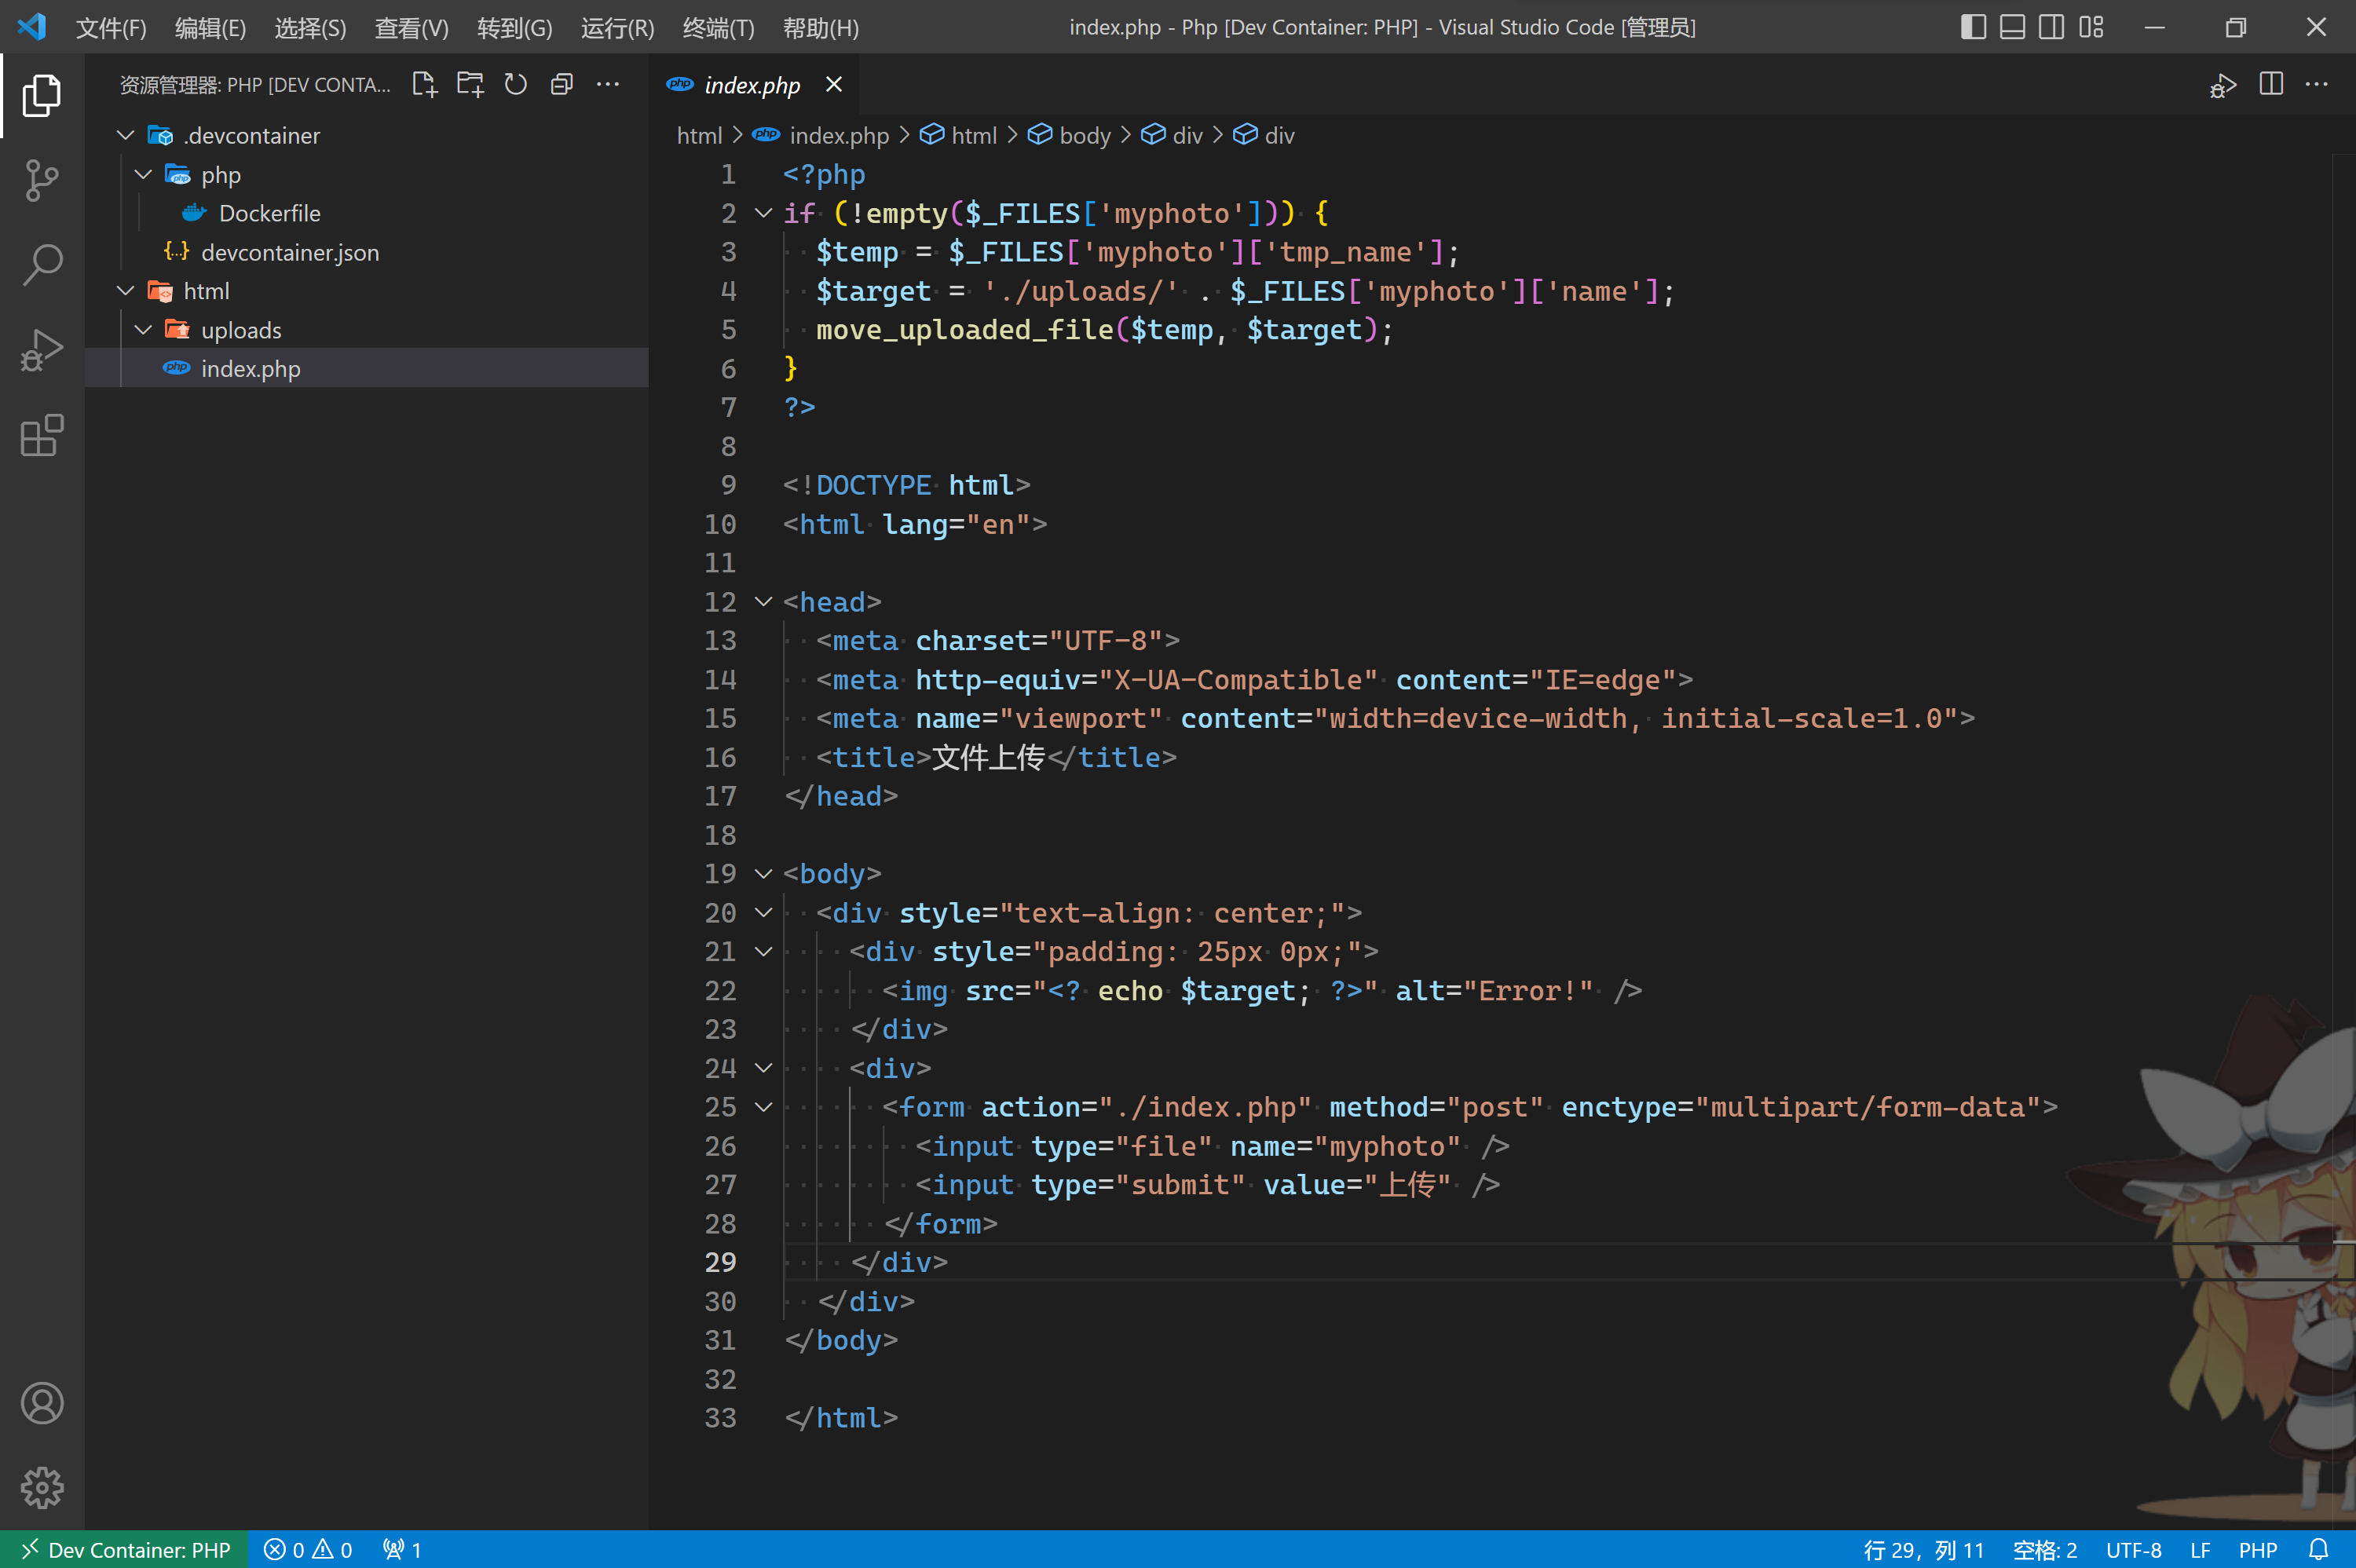Open the Search view in activity bar
Screen dimensions: 2356x1568
coord(41,265)
